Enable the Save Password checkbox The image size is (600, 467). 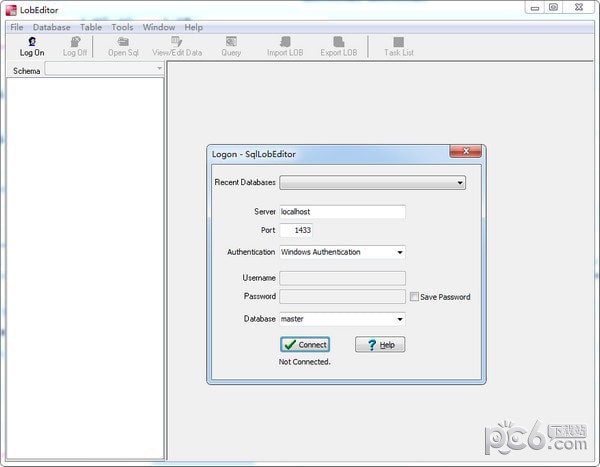pos(414,297)
